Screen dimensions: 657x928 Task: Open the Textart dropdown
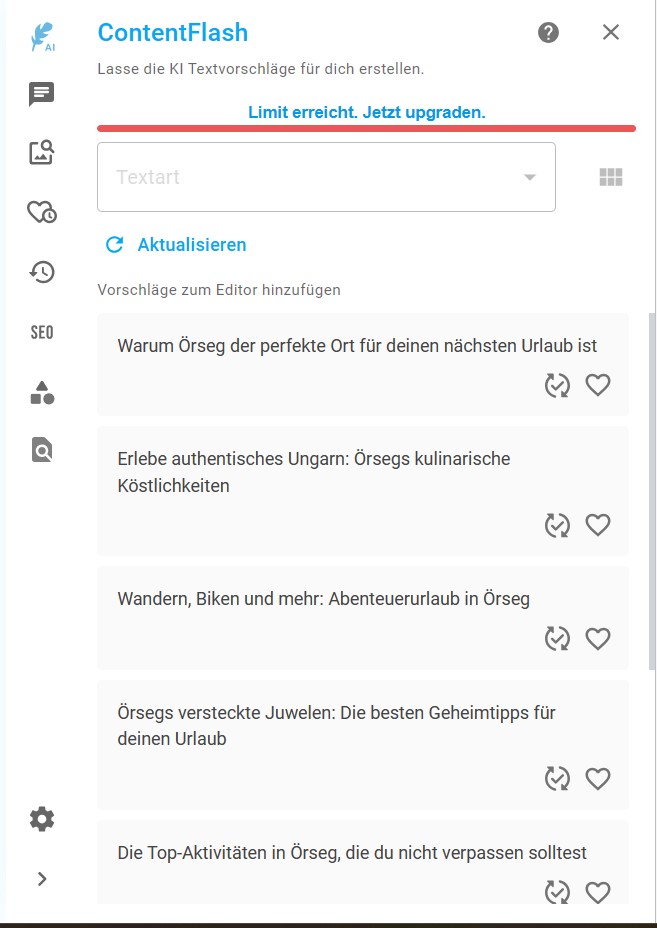coord(326,178)
